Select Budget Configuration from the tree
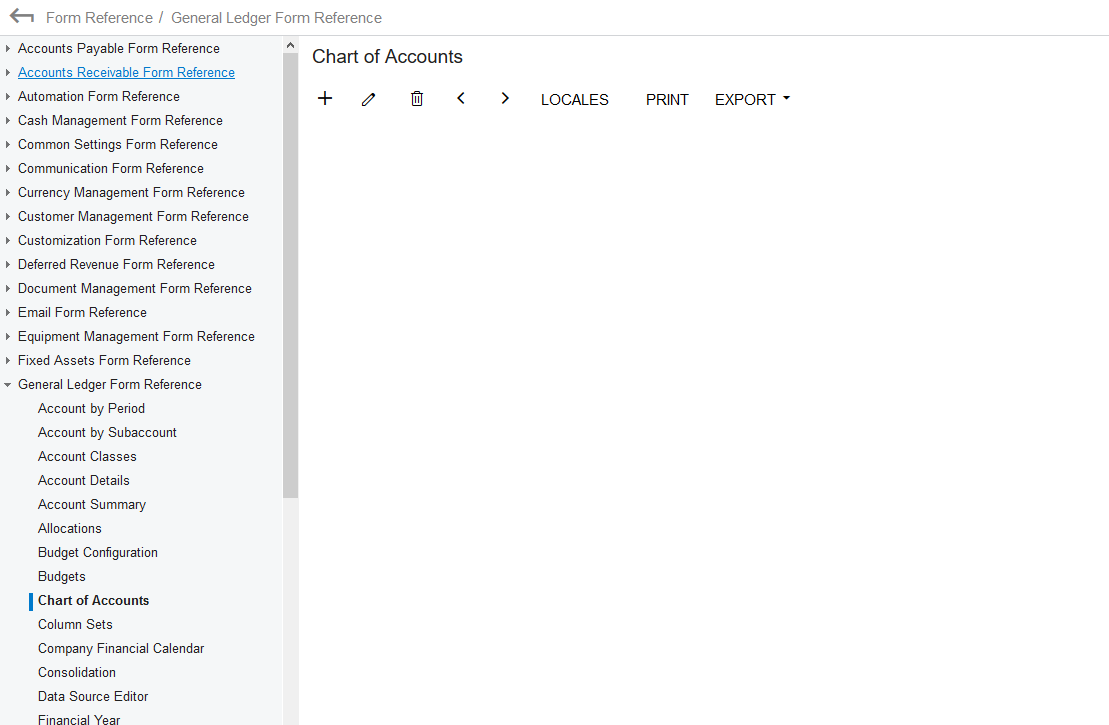 97,552
